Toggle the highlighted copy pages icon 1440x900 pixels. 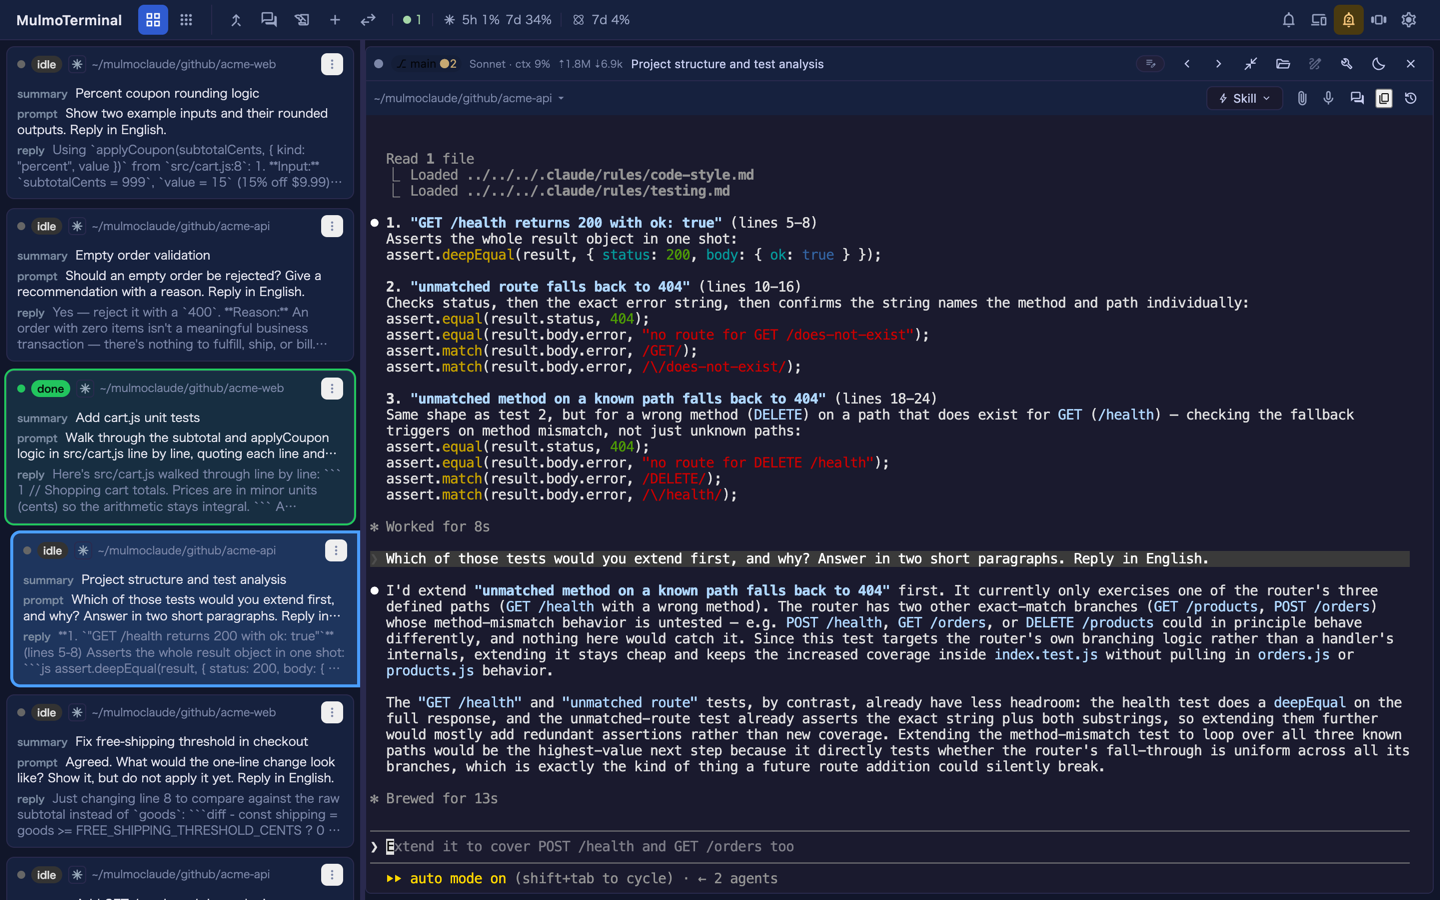coord(1384,98)
